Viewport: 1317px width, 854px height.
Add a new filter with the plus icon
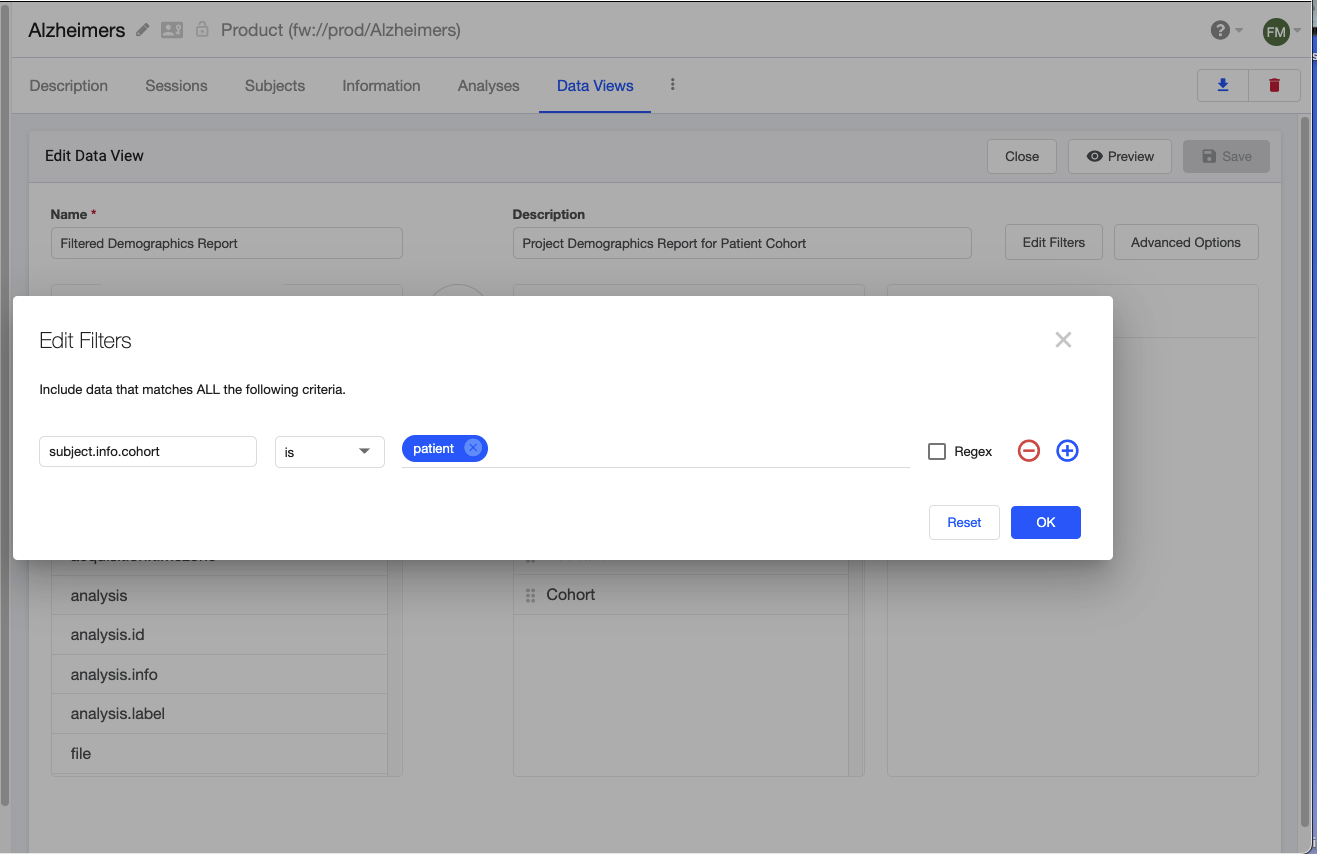(1067, 451)
